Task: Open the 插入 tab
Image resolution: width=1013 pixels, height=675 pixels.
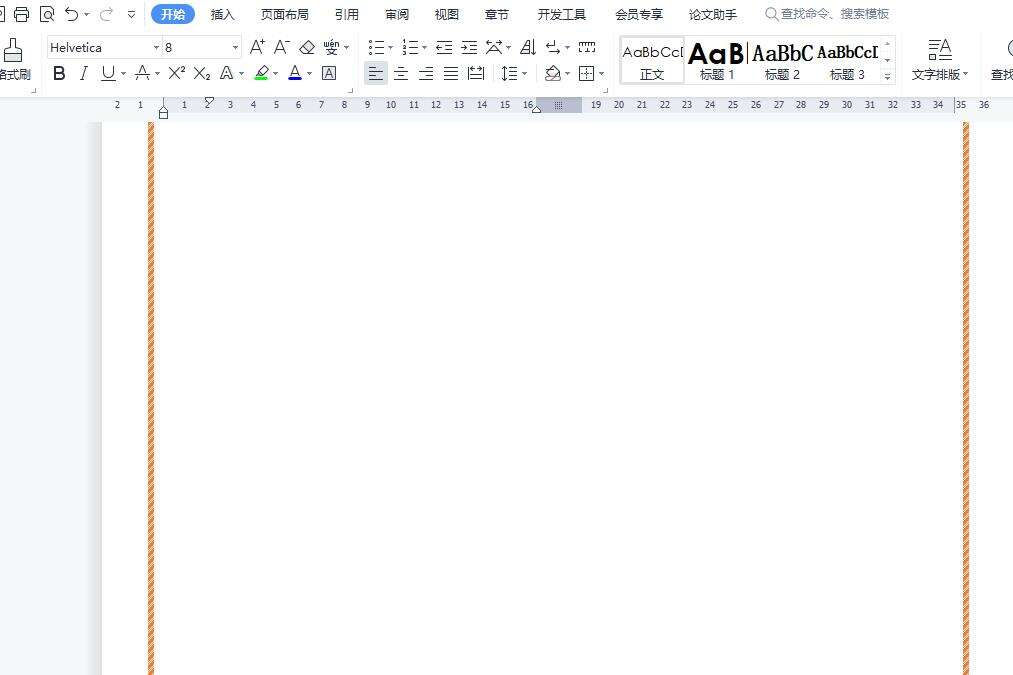Action: (222, 14)
